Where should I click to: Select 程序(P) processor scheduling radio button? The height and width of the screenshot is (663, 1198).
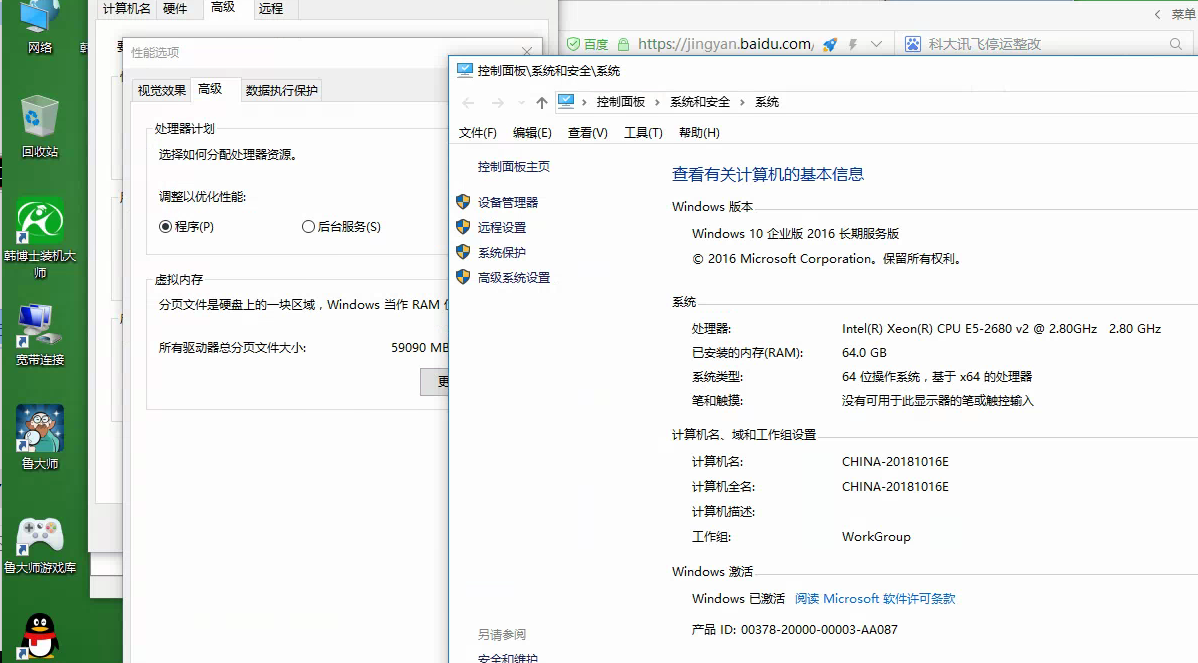click(x=166, y=227)
